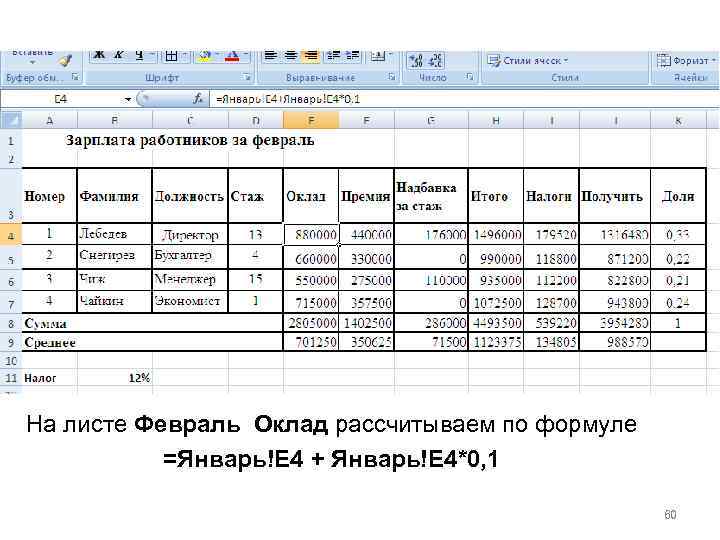Open the fill color dropdown arrow
This screenshot has width=720, height=540.
tap(217, 56)
